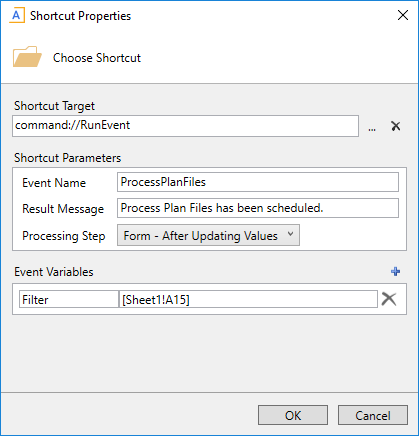
Task: Click the Cancel button
Action: [373, 415]
